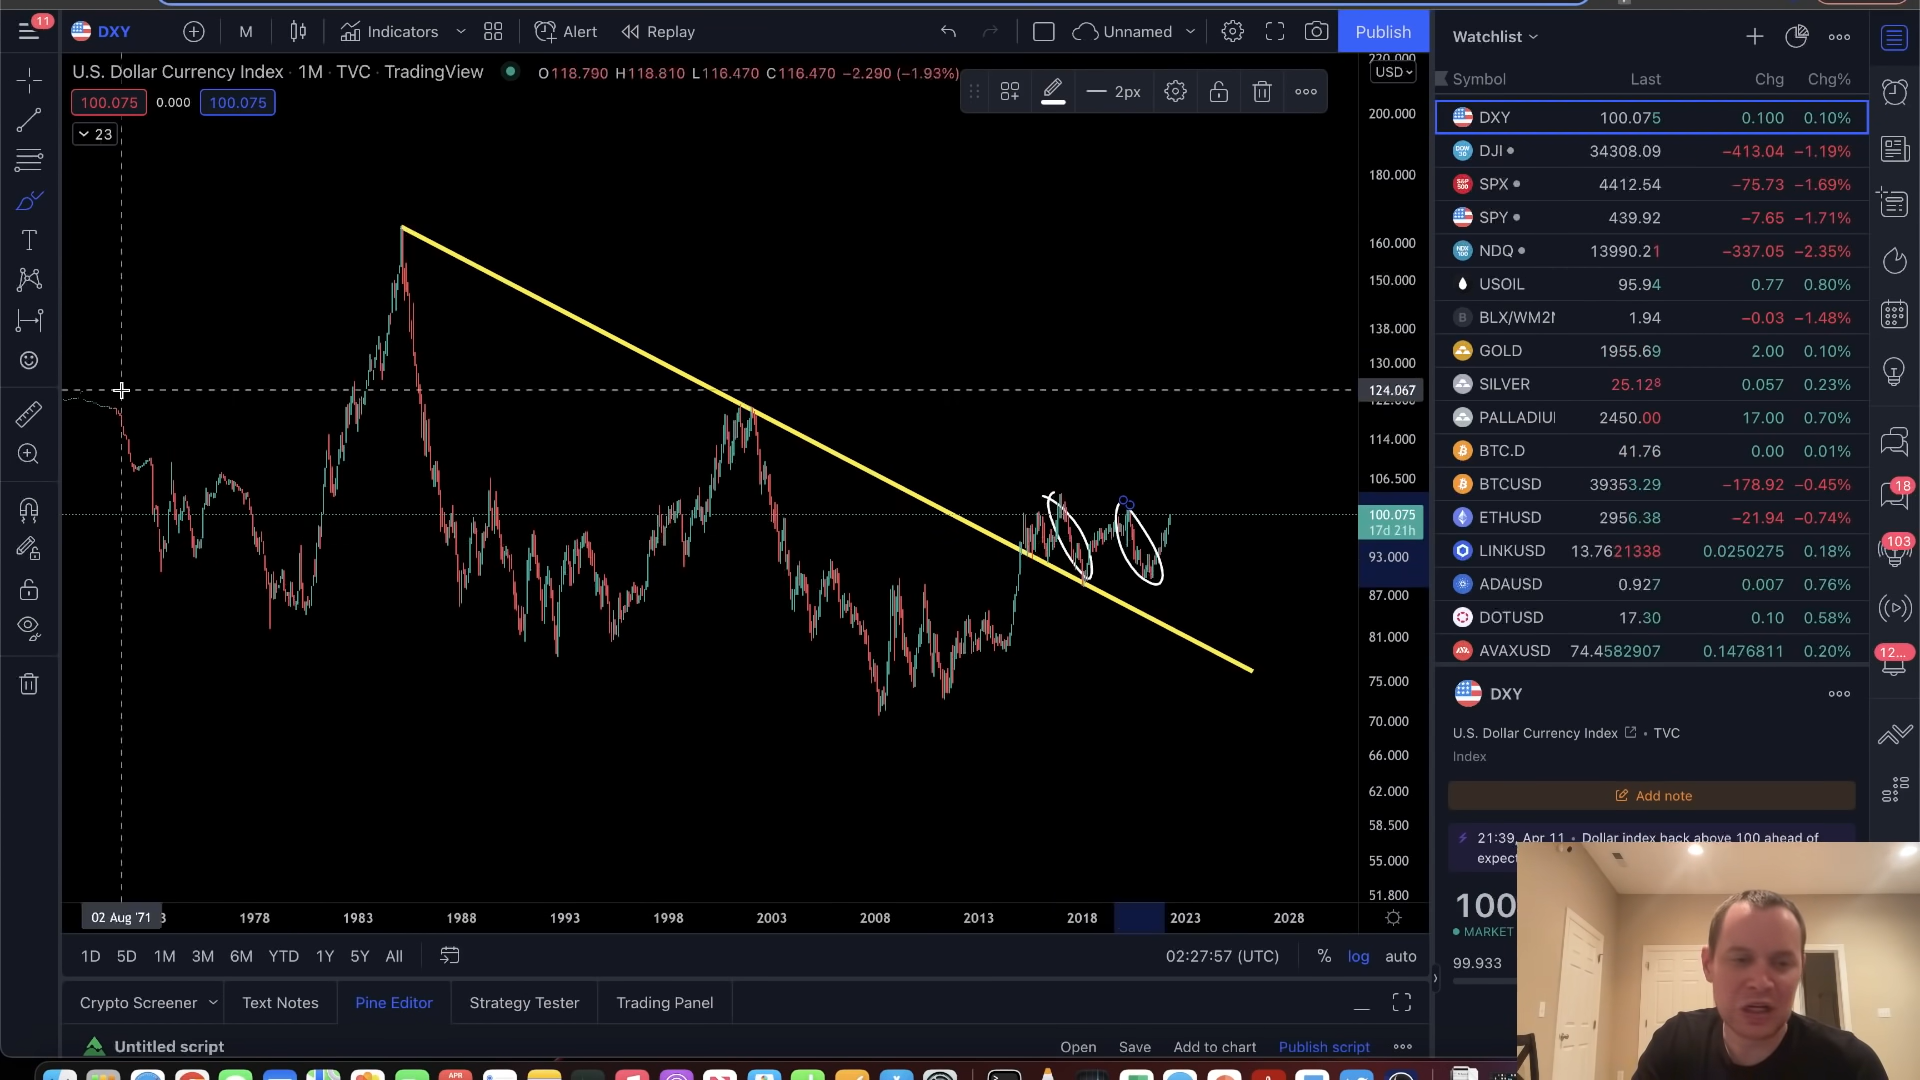1920x1080 pixels.
Task: Open line color pencil in drawing toolbar
Action: [1053, 92]
